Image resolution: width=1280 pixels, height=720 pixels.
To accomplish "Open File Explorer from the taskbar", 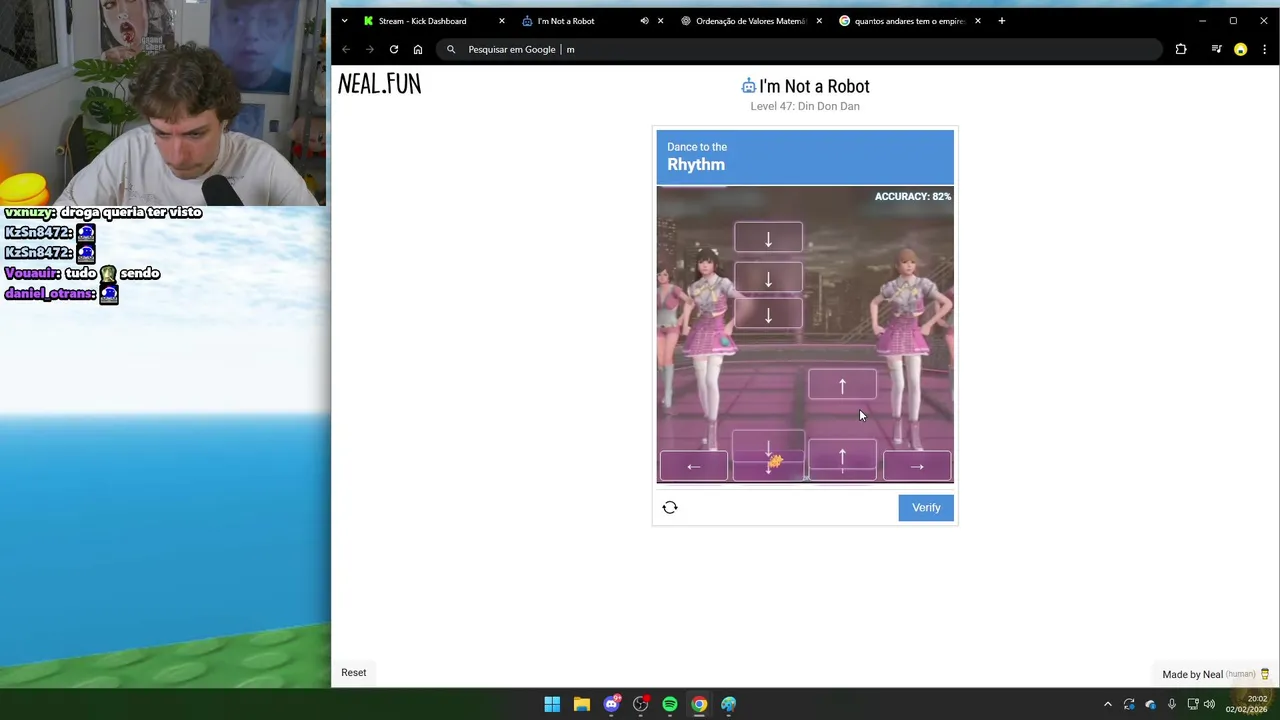I will (x=582, y=704).
